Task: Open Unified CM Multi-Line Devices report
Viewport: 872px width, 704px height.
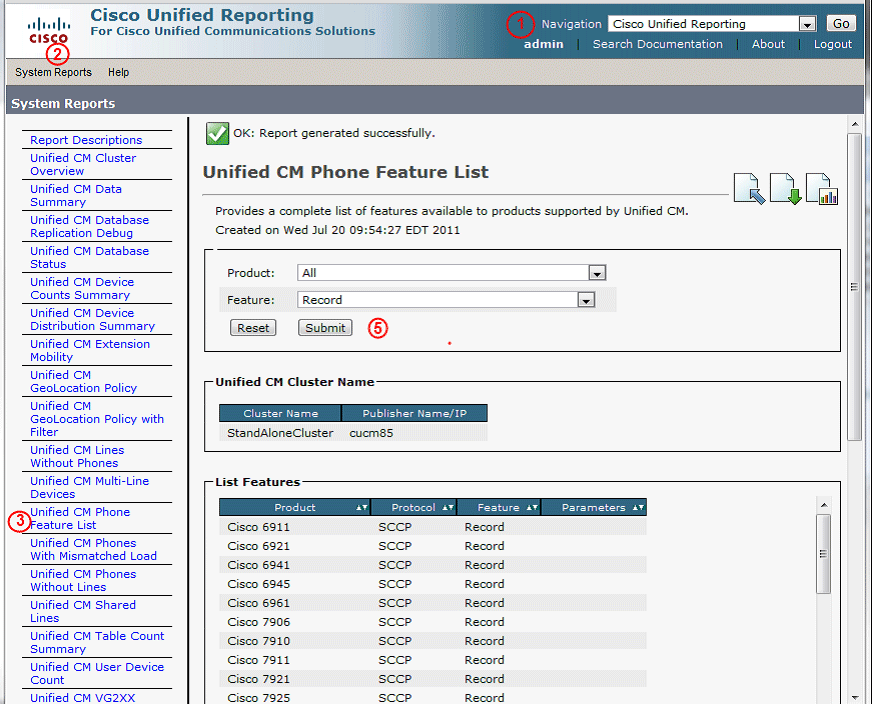Action: pos(90,488)
